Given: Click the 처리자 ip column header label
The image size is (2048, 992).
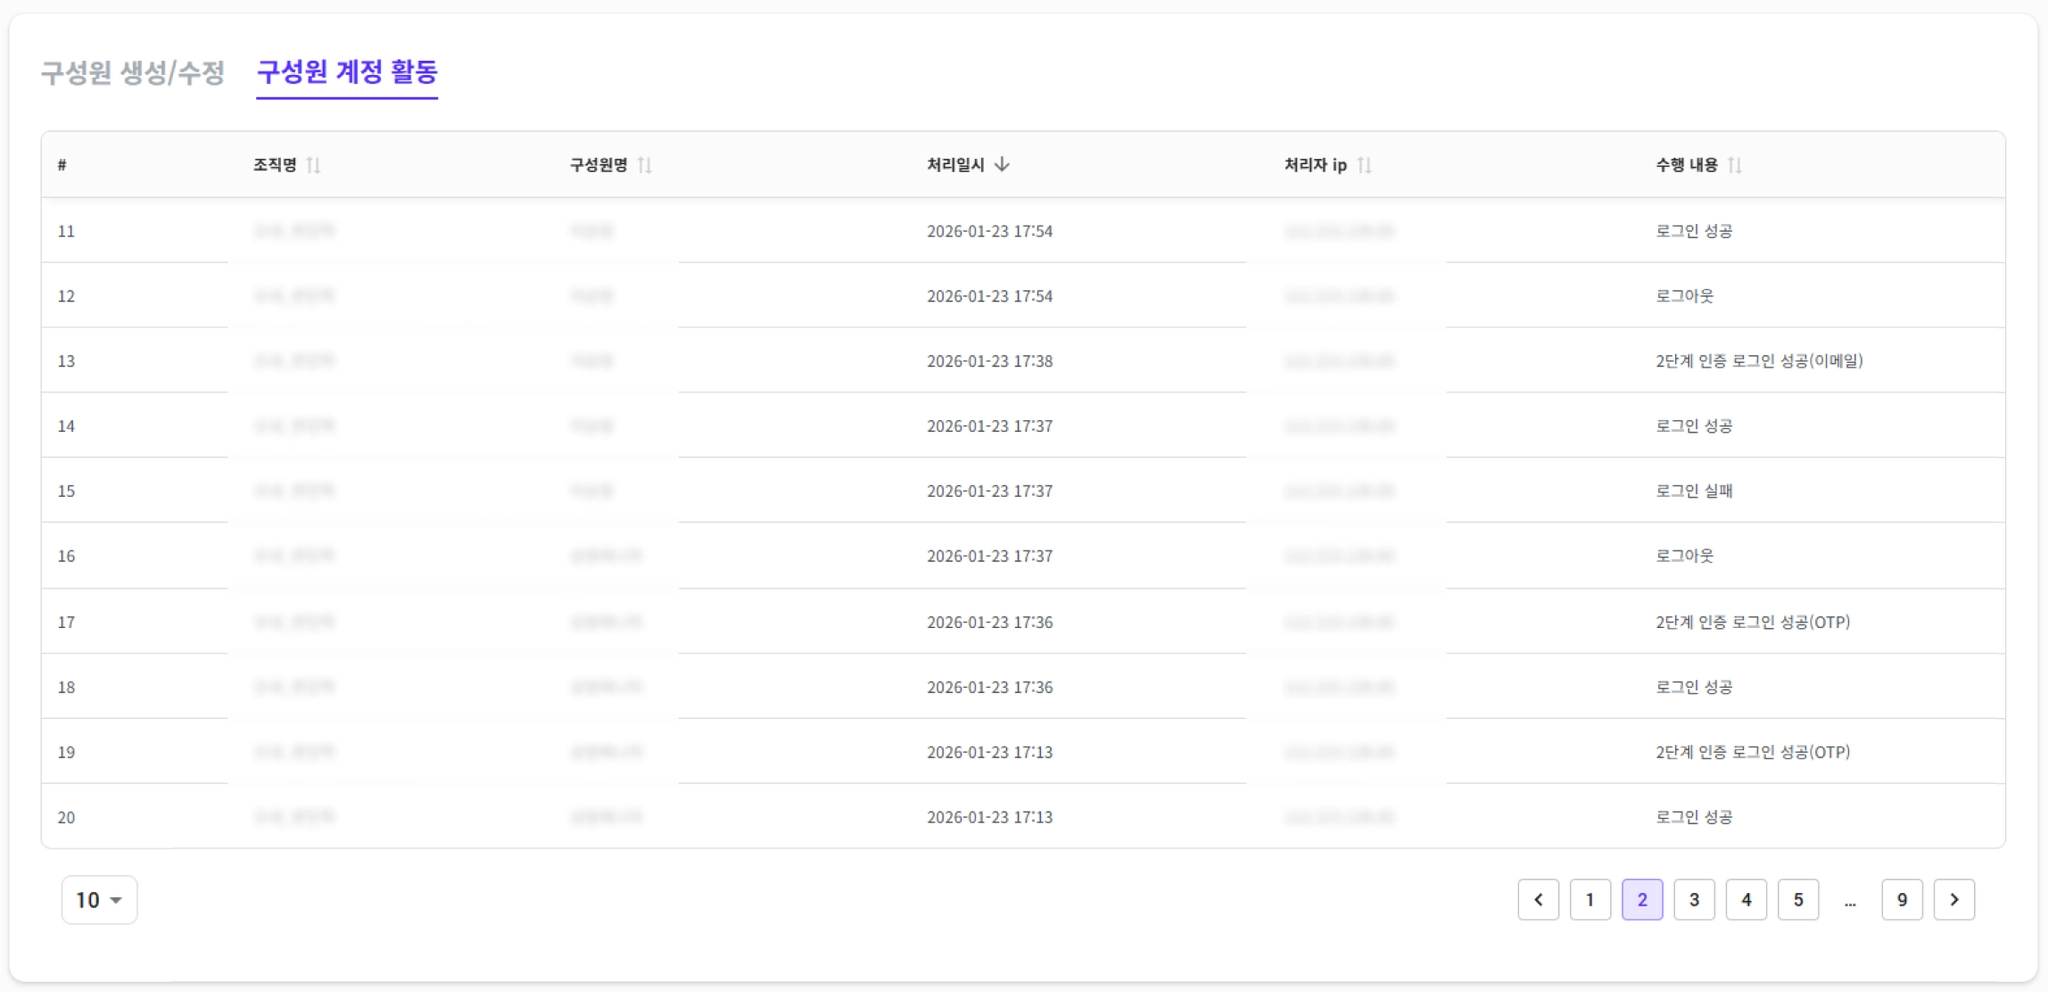Looking at the screenshot, I should pyautogui.click(x=1316, y=165).
